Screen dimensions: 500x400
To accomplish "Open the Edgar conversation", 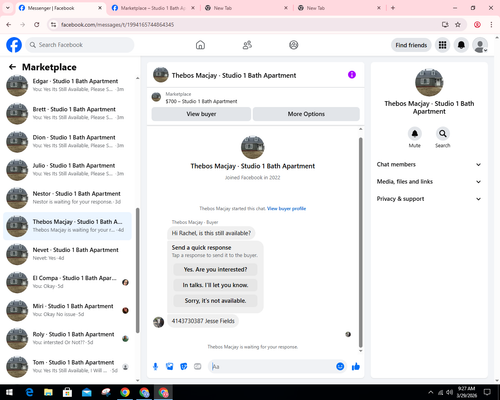I will (68, 85).
